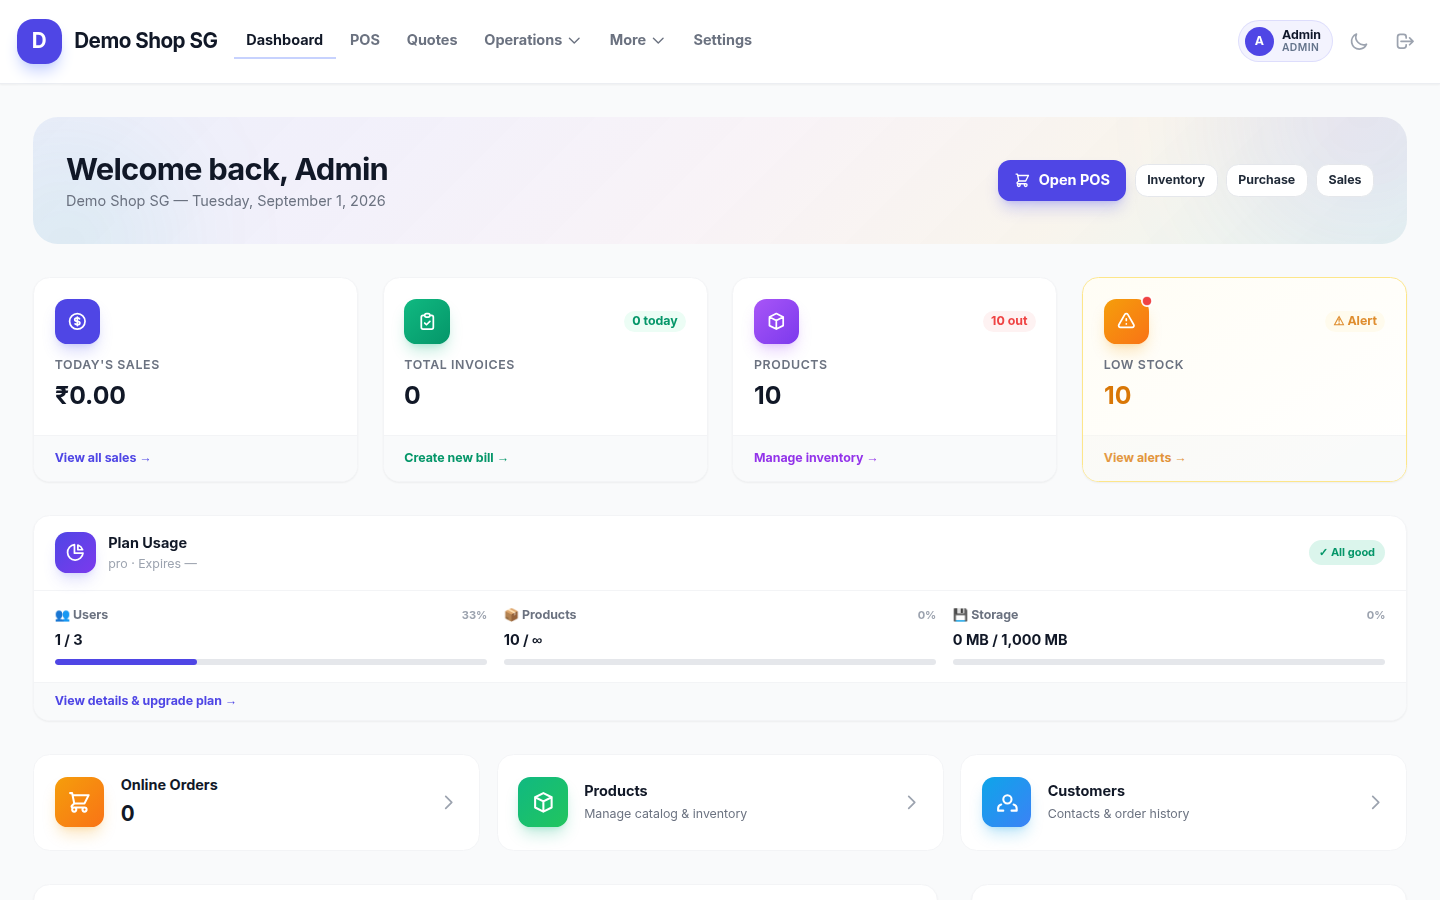
Task: Click the All good status badge
Action: click(x=1347, y=552)
